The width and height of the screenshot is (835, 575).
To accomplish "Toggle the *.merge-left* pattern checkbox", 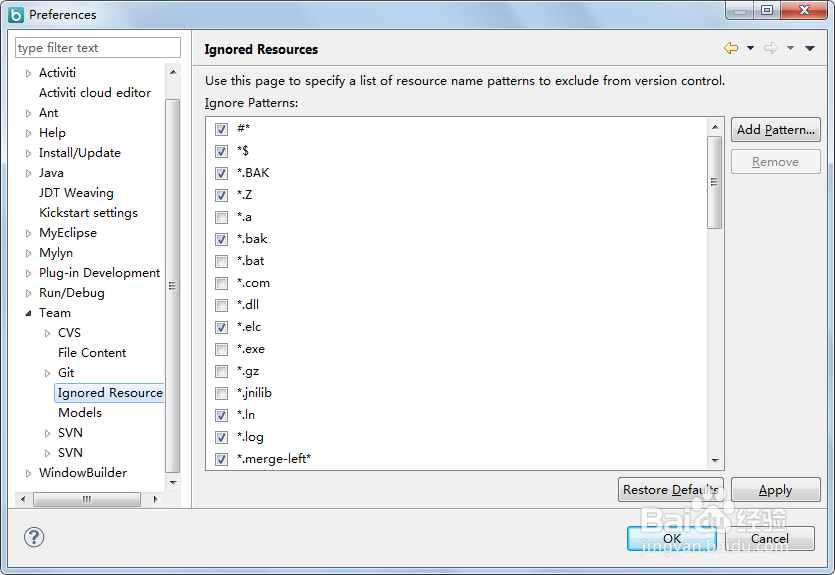I will [x=222, y=459].
